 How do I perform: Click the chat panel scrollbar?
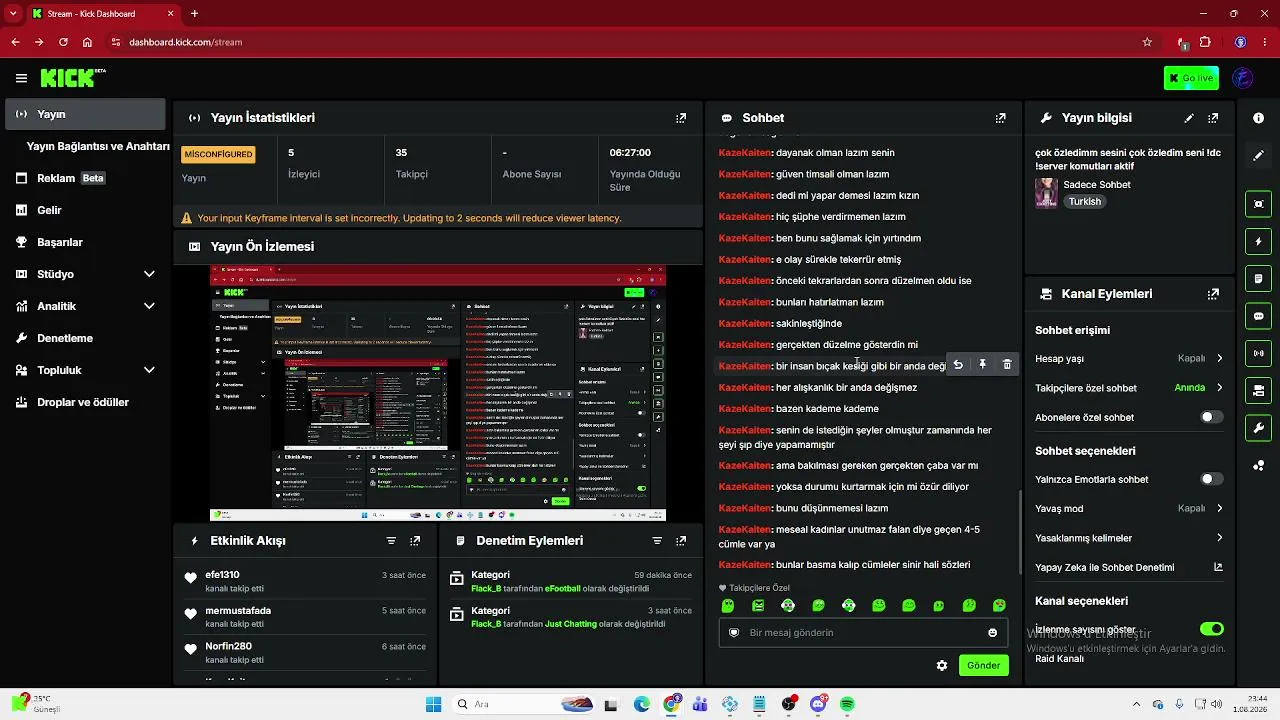(x=1020, y=533)
